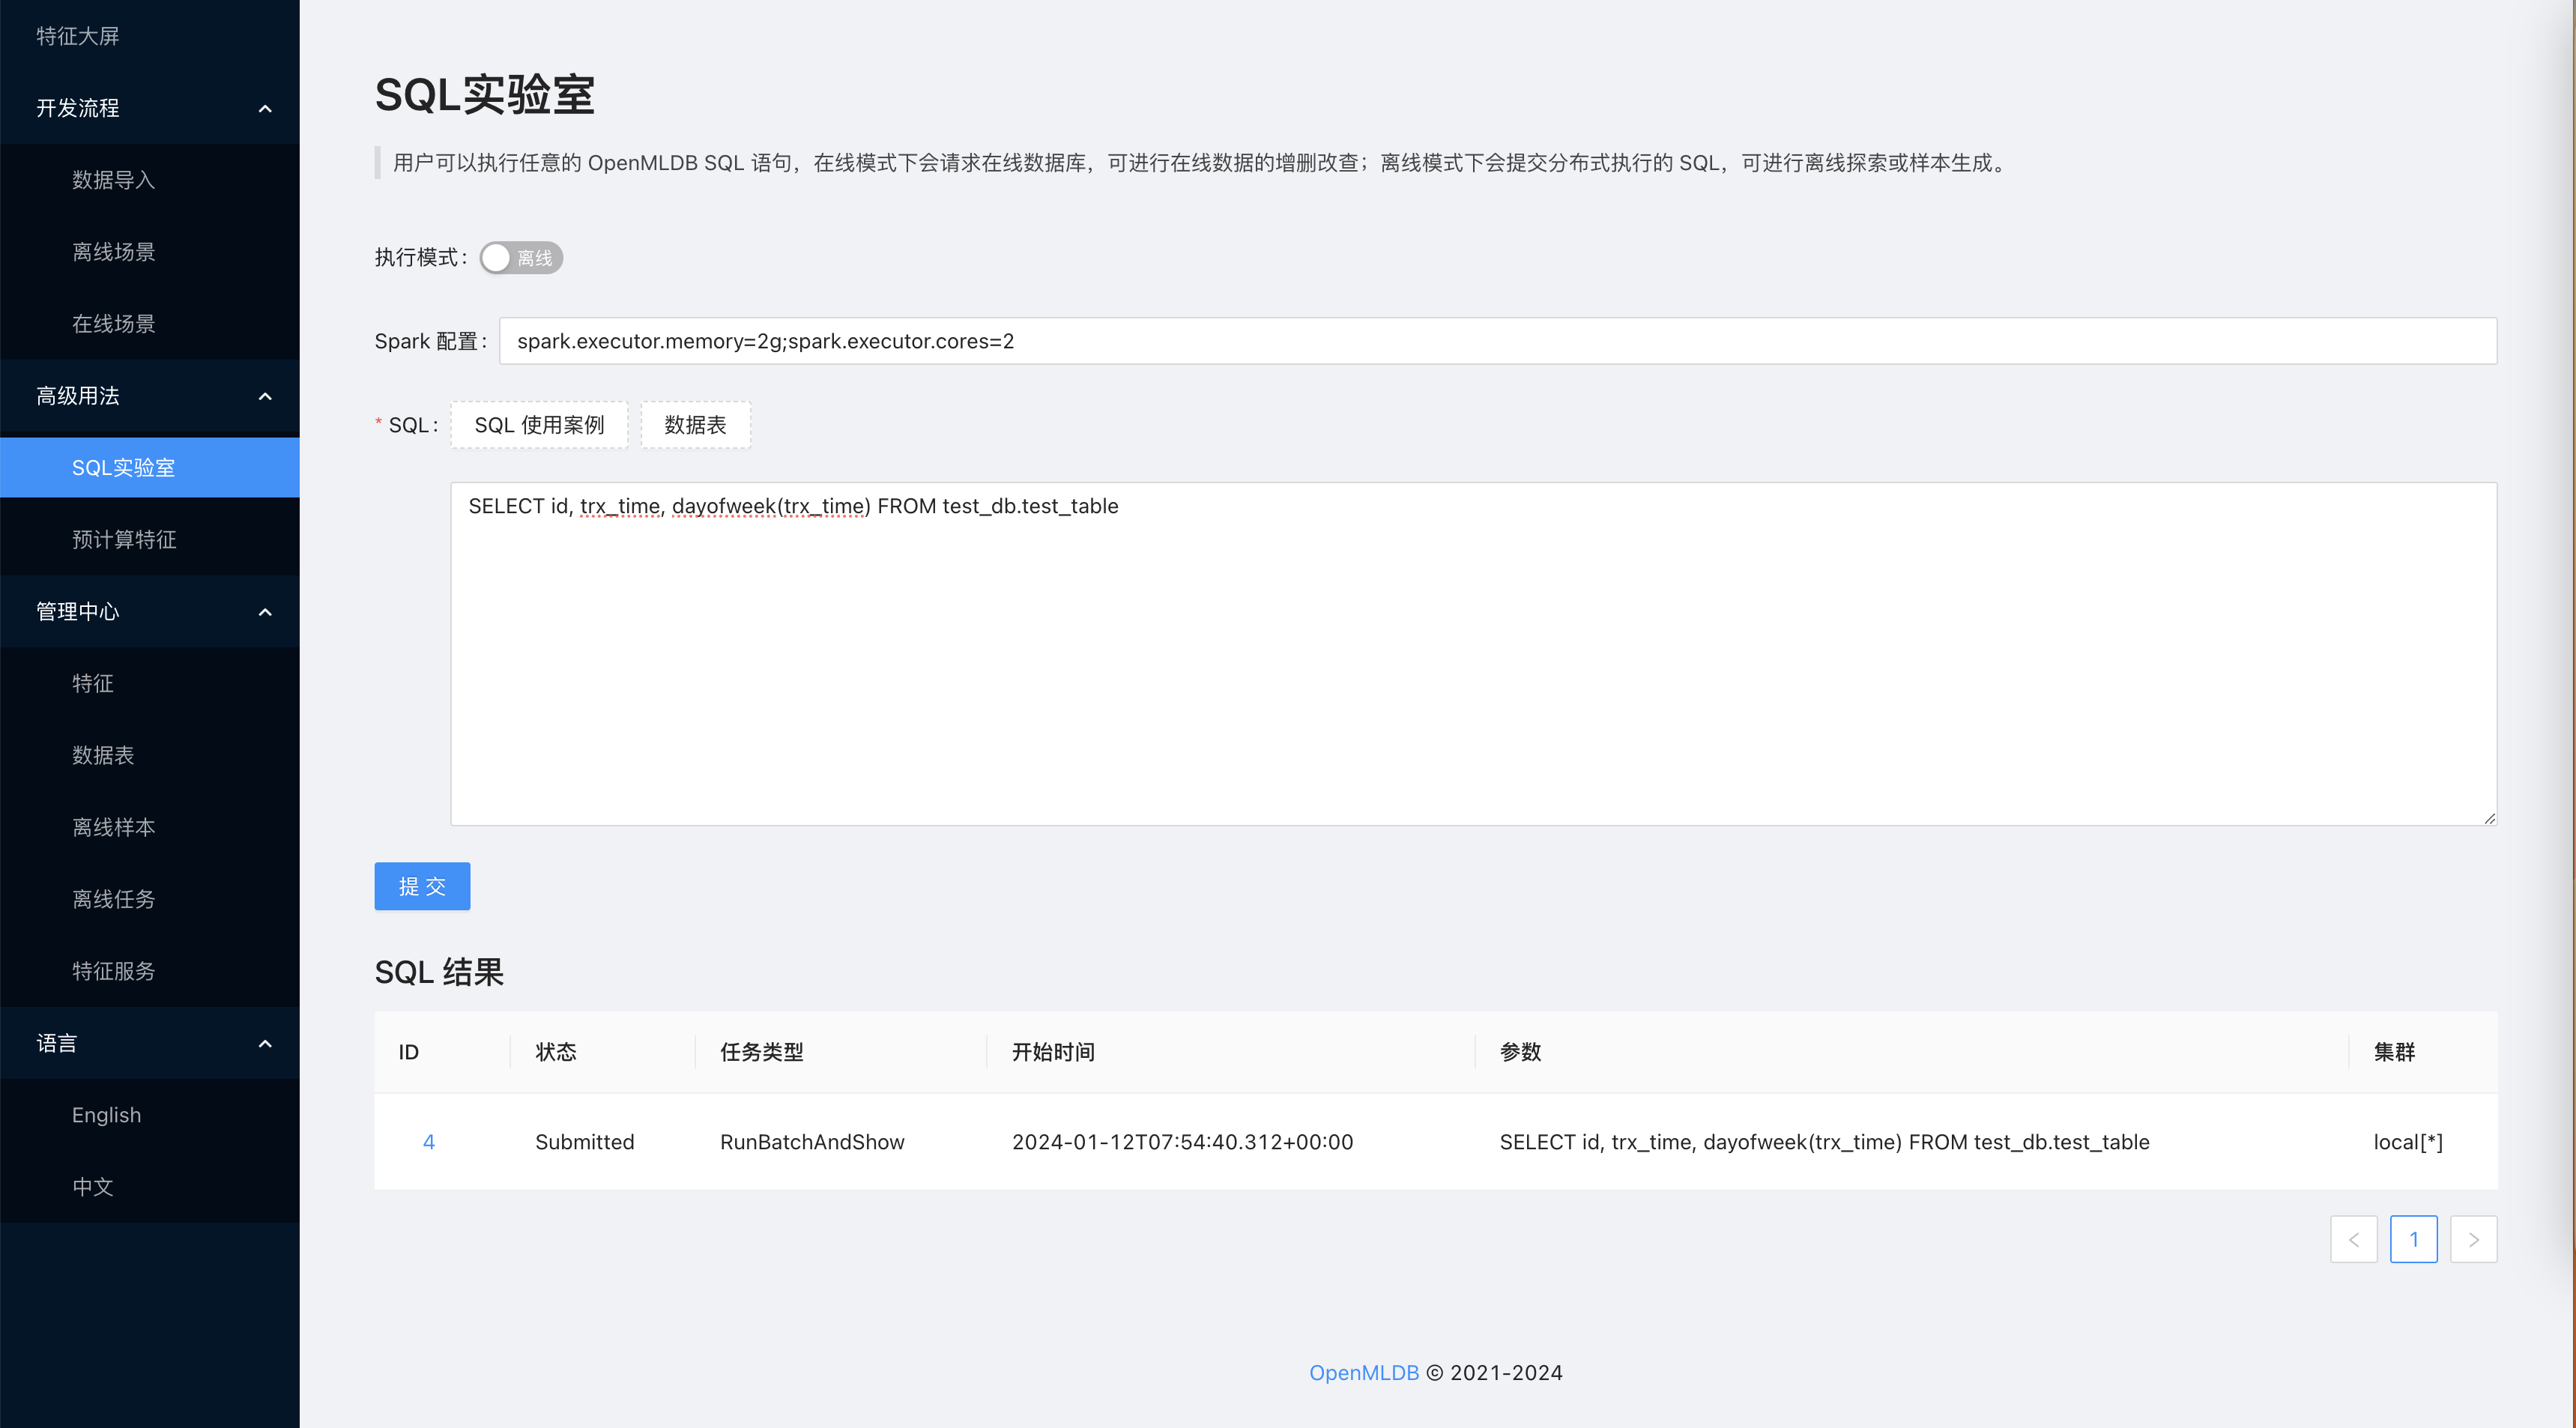The width and height of the screenshot is (2576, 1428).
Task: Click the 2024-01-12T07:54:40.312+00:00 start time cell
Action: pyautogui.click(x=1183, y=1142)
